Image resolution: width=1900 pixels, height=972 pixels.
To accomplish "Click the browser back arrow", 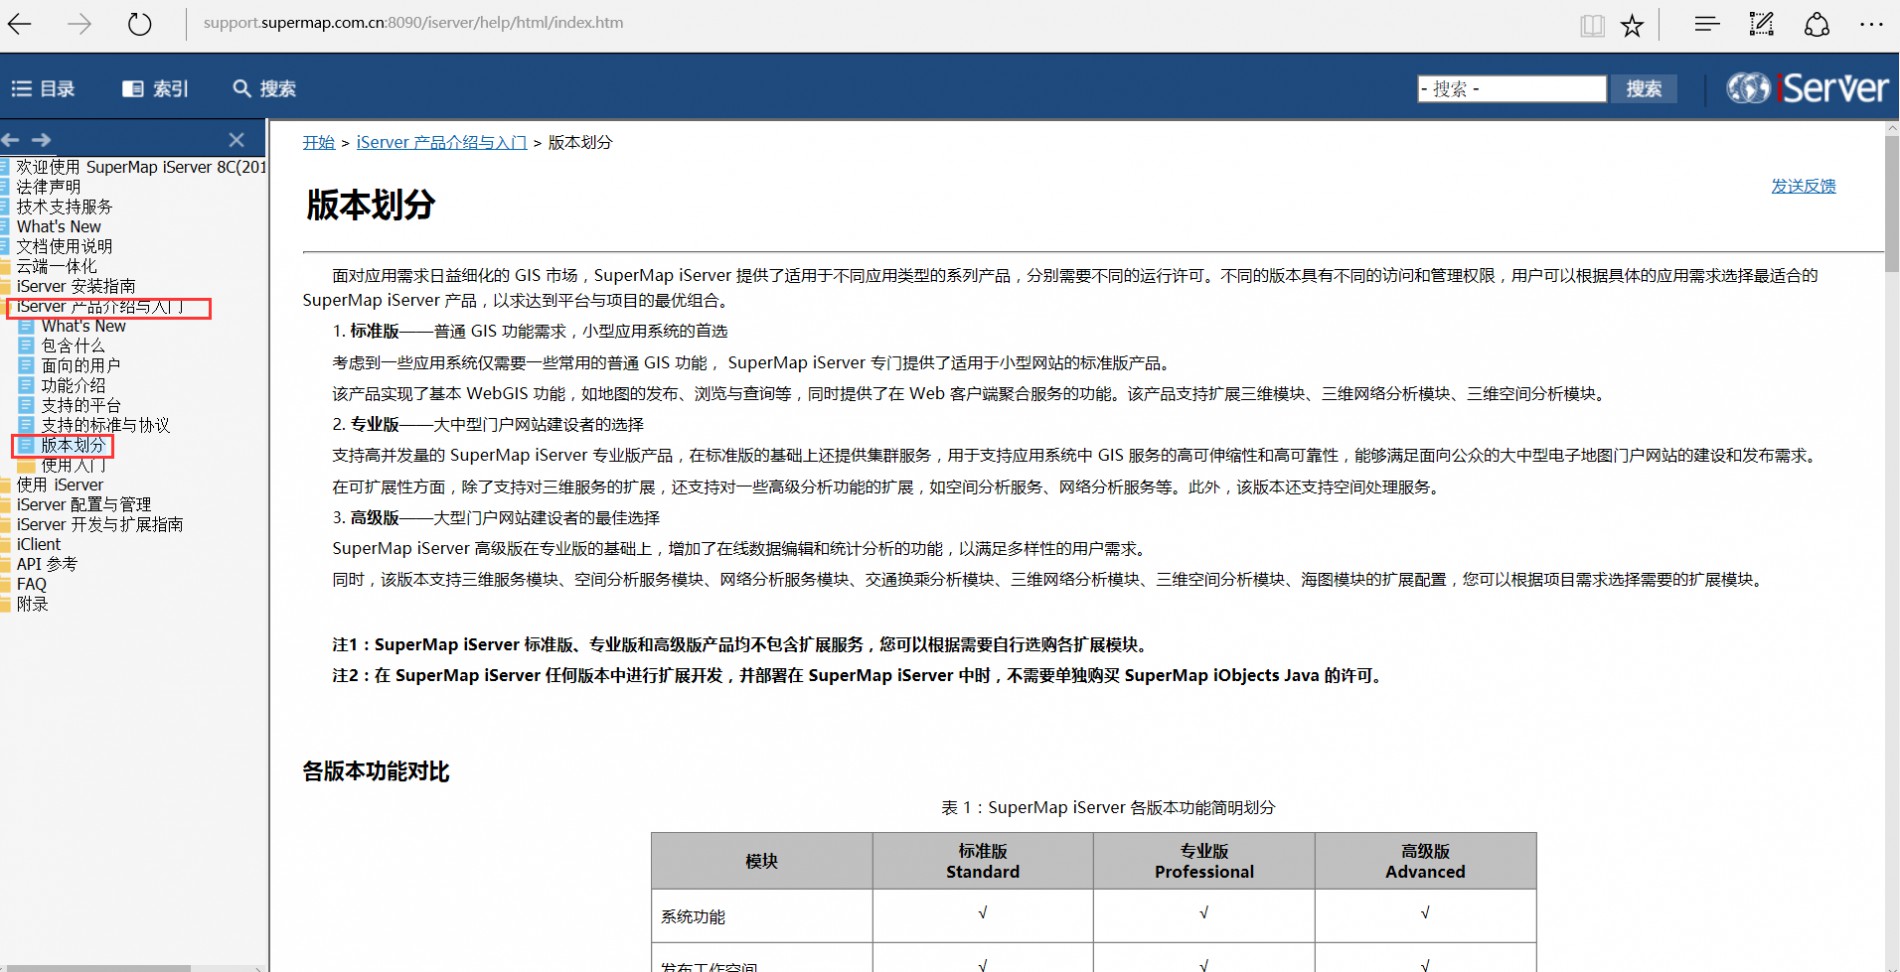I will [x=20, y=24].
